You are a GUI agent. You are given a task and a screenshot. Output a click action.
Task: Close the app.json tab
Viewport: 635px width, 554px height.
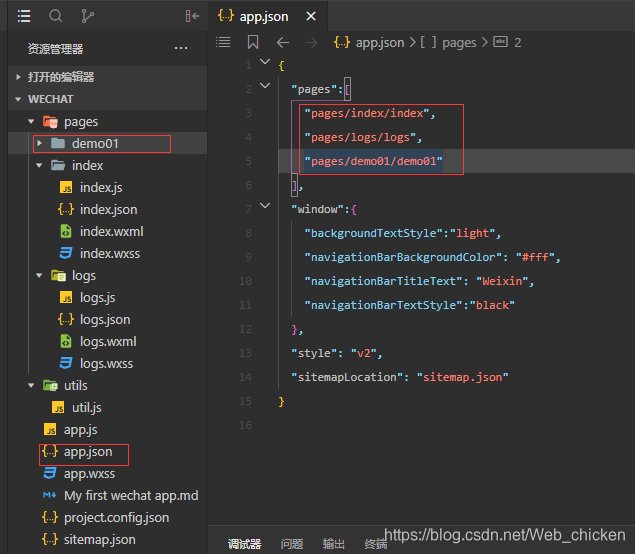coord(311,16)
